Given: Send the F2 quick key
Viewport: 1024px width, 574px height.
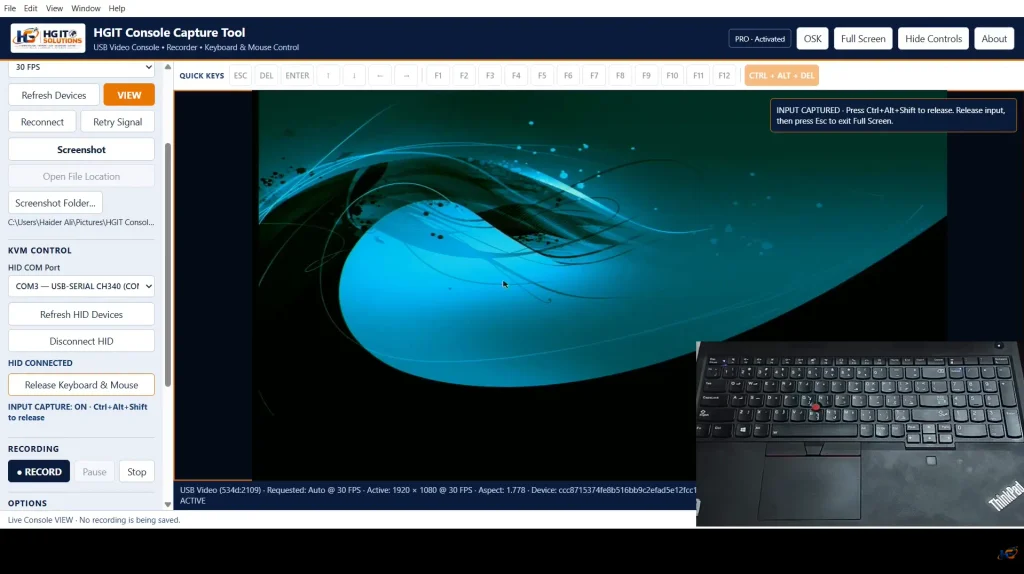Looking at the screenshot, I should click(464, 76).
